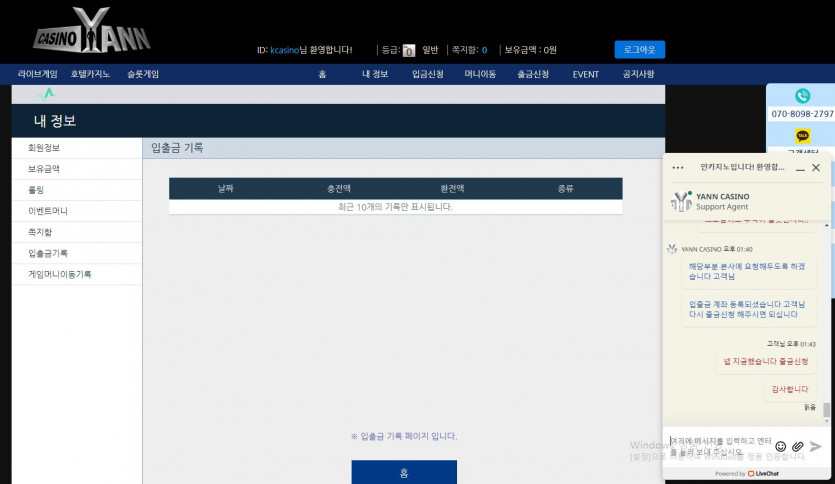The width and height of the screenshot is (835, 484).
Task: Minimize the LiveChat window
Action: click(800, 168)
